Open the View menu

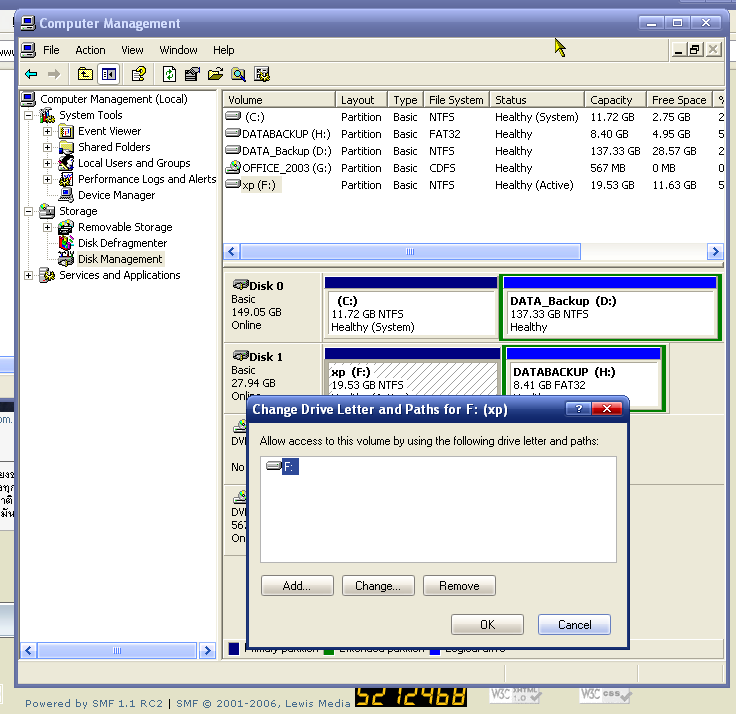(x=132, y=50)
